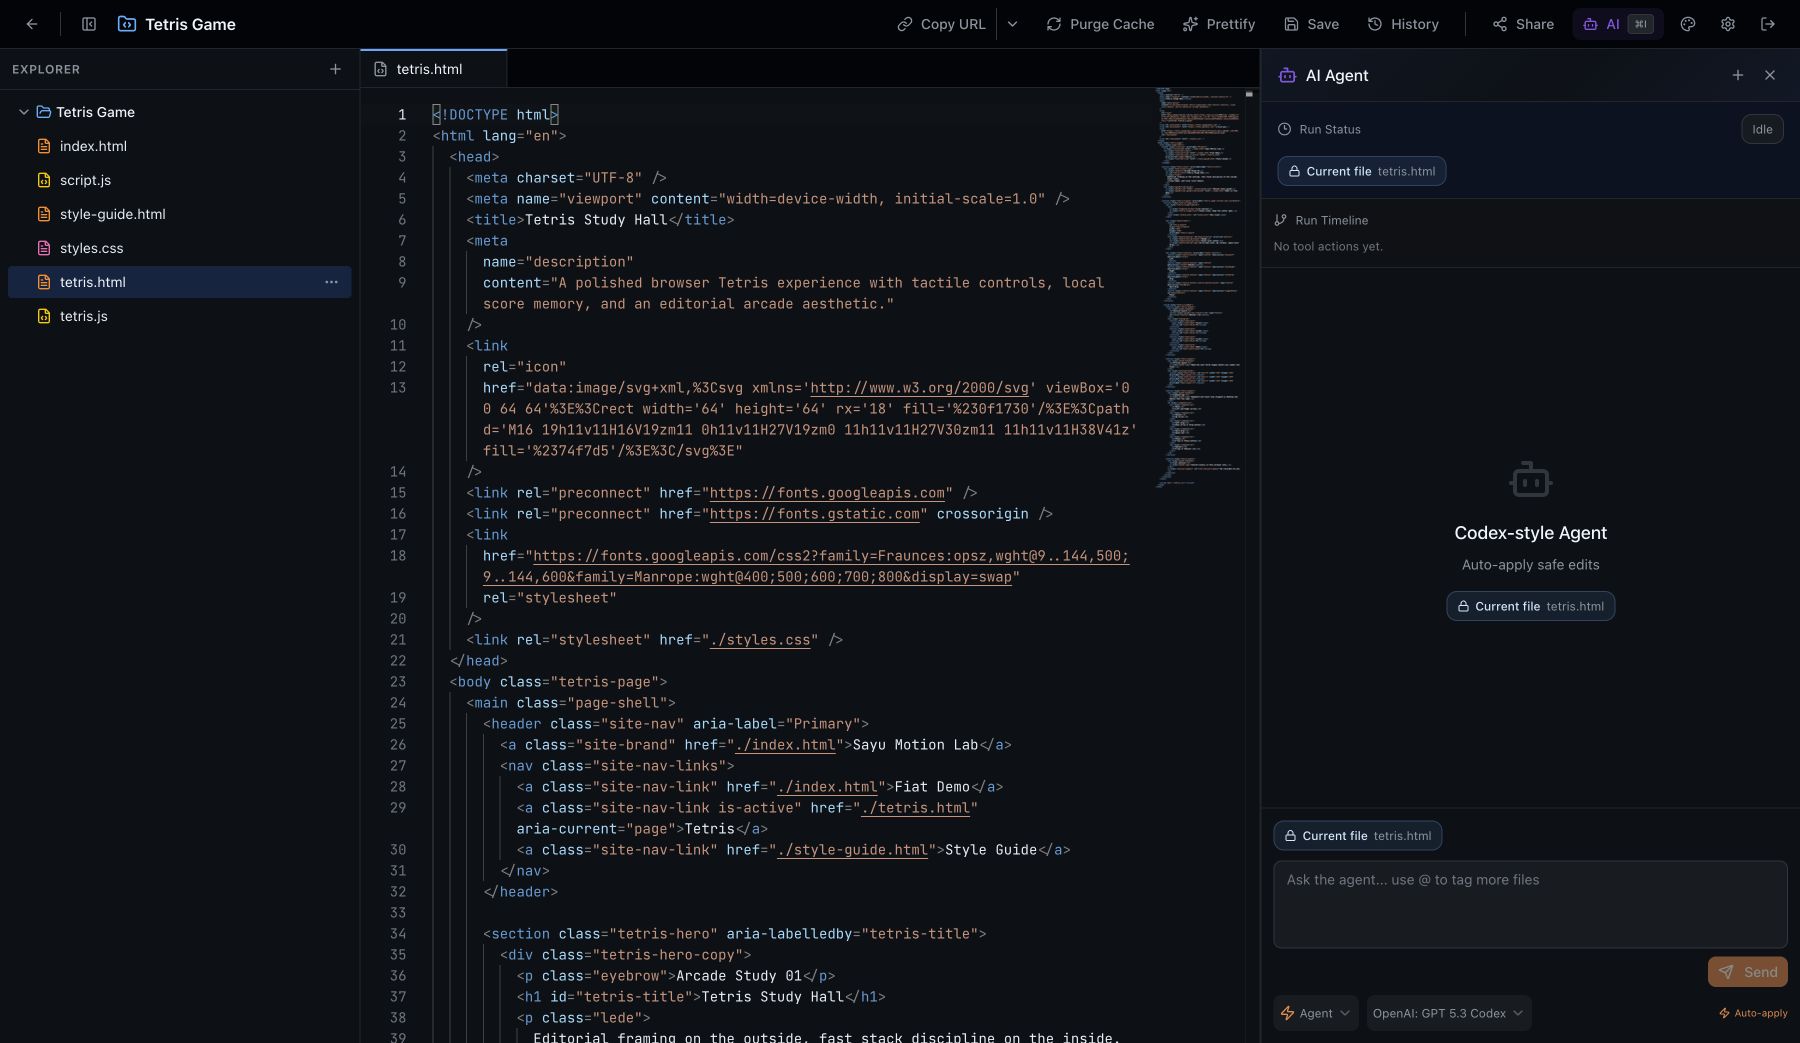Image resolution: width=1800 pixels, height=1043 pixels.
Task: Close the AI Agent panel
Action: click(1770, 75)
